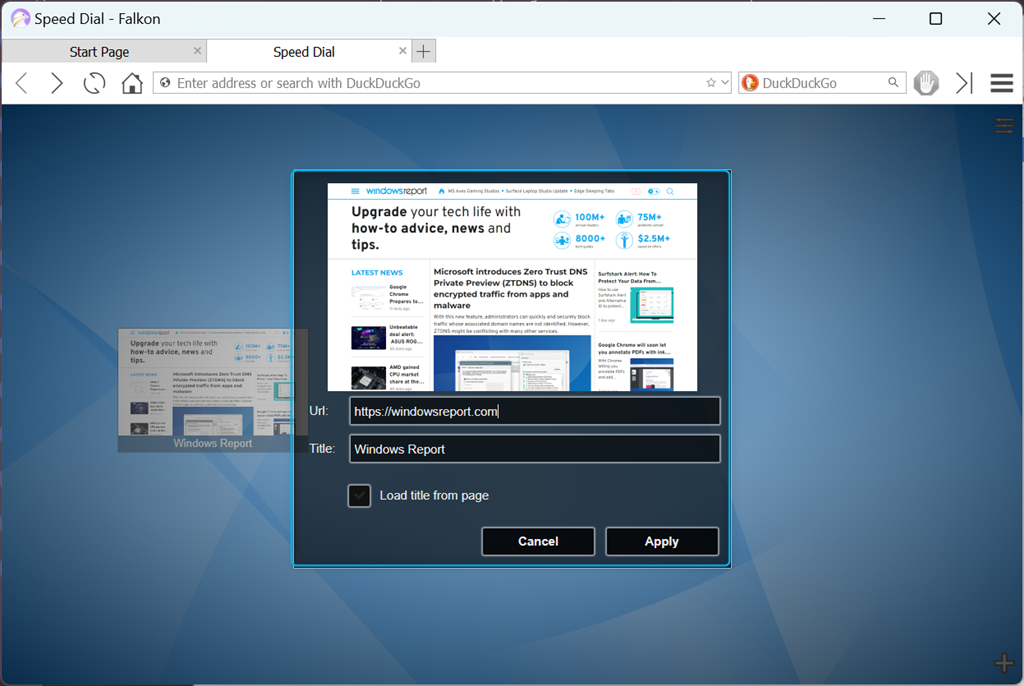This screenshot has width=1024, height=686.
Task: Go forward with the forward arrow
Action: click(57, 84)
